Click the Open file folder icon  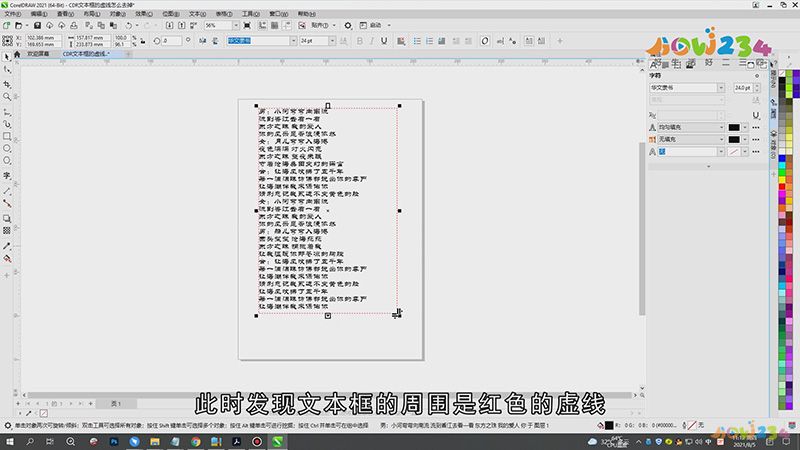pos(18,25)
